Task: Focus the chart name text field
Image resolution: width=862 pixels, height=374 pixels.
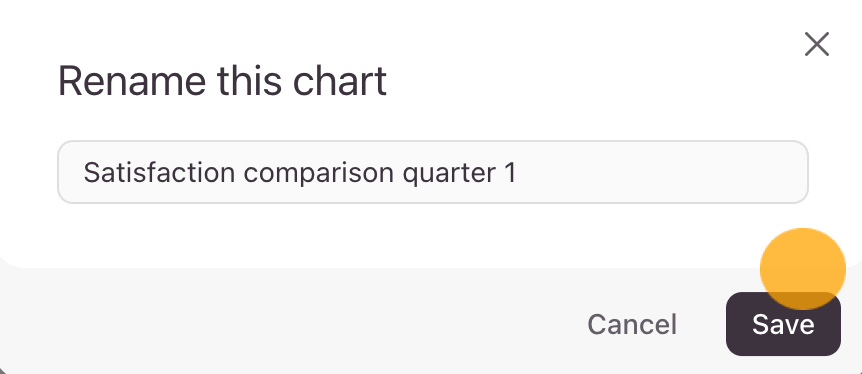Action: coord(433,172)
